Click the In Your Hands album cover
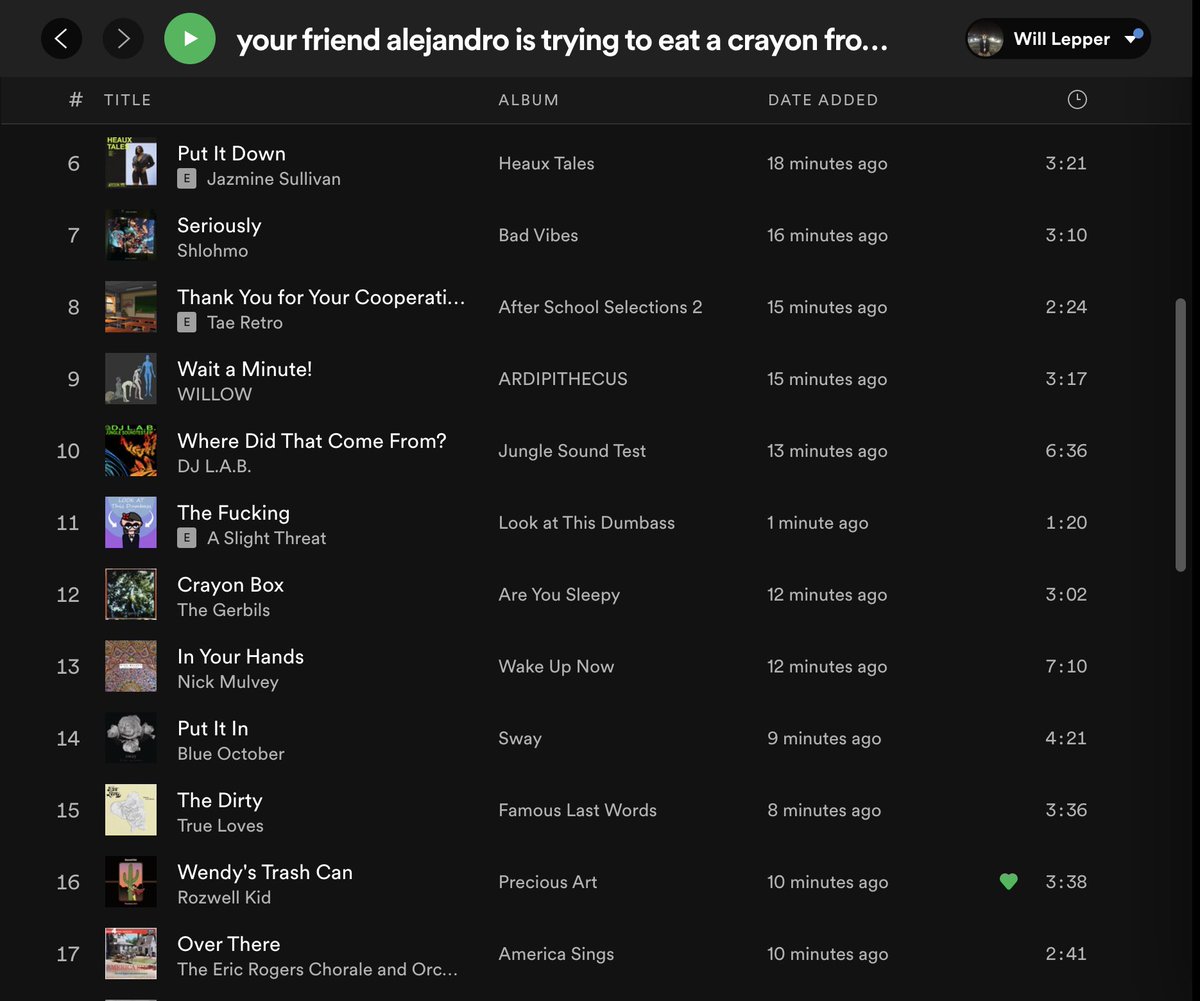Image resolution: width=1200 pixels, height=1001 pixels. pos(131,667)
